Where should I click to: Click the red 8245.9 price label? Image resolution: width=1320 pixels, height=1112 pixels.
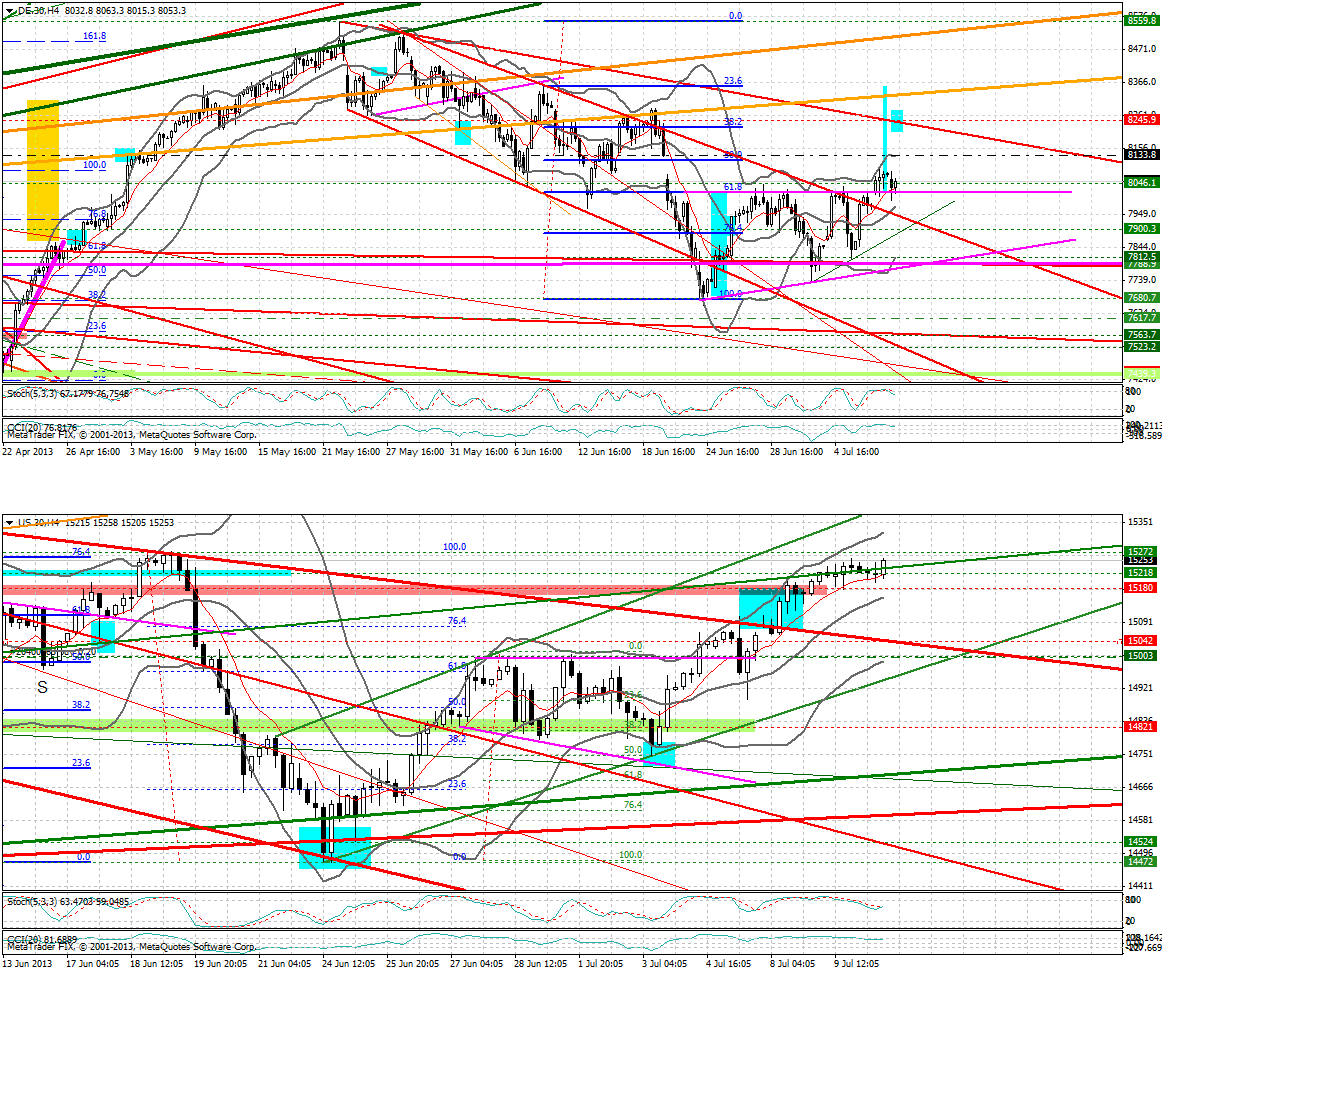[1141, 119]
